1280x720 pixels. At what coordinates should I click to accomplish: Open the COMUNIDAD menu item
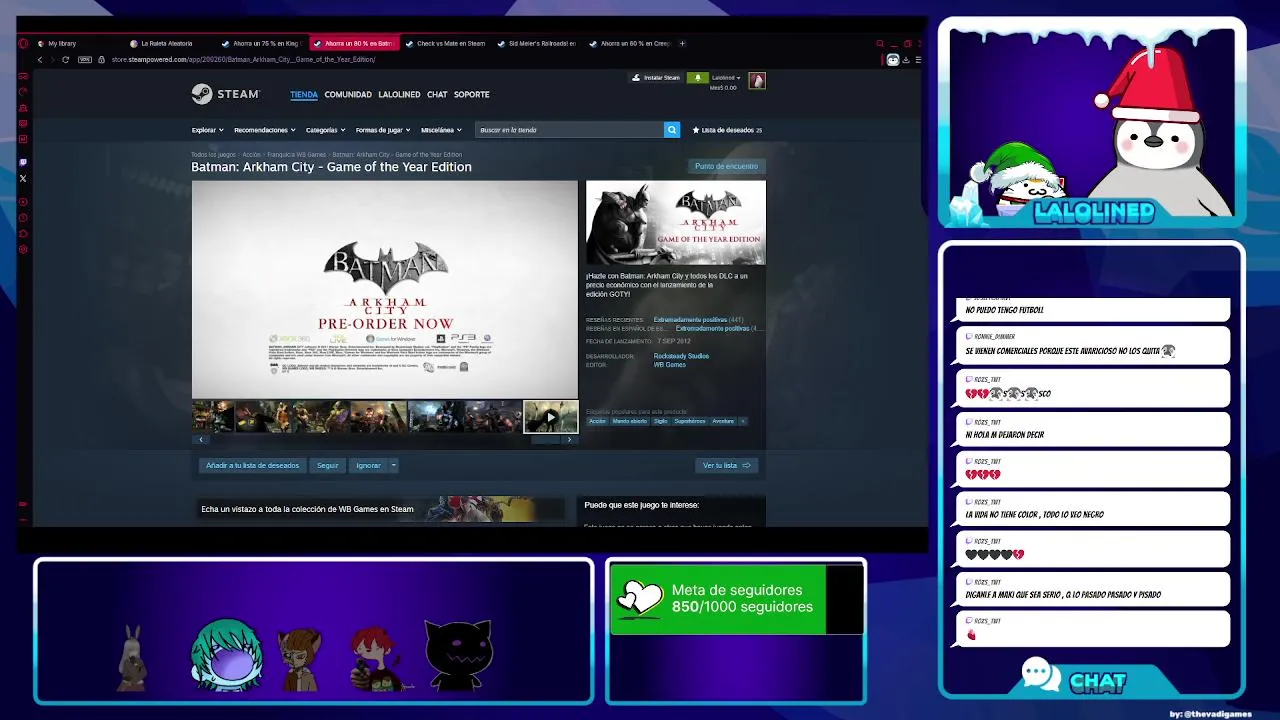coord(348,95)
